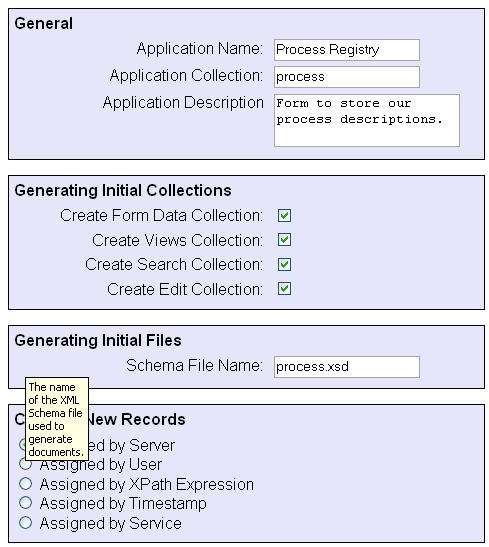This screenshot has height=547, width=489.
Task: Toggle the Create Search Collection checkbox
Action: pos(284,264)
